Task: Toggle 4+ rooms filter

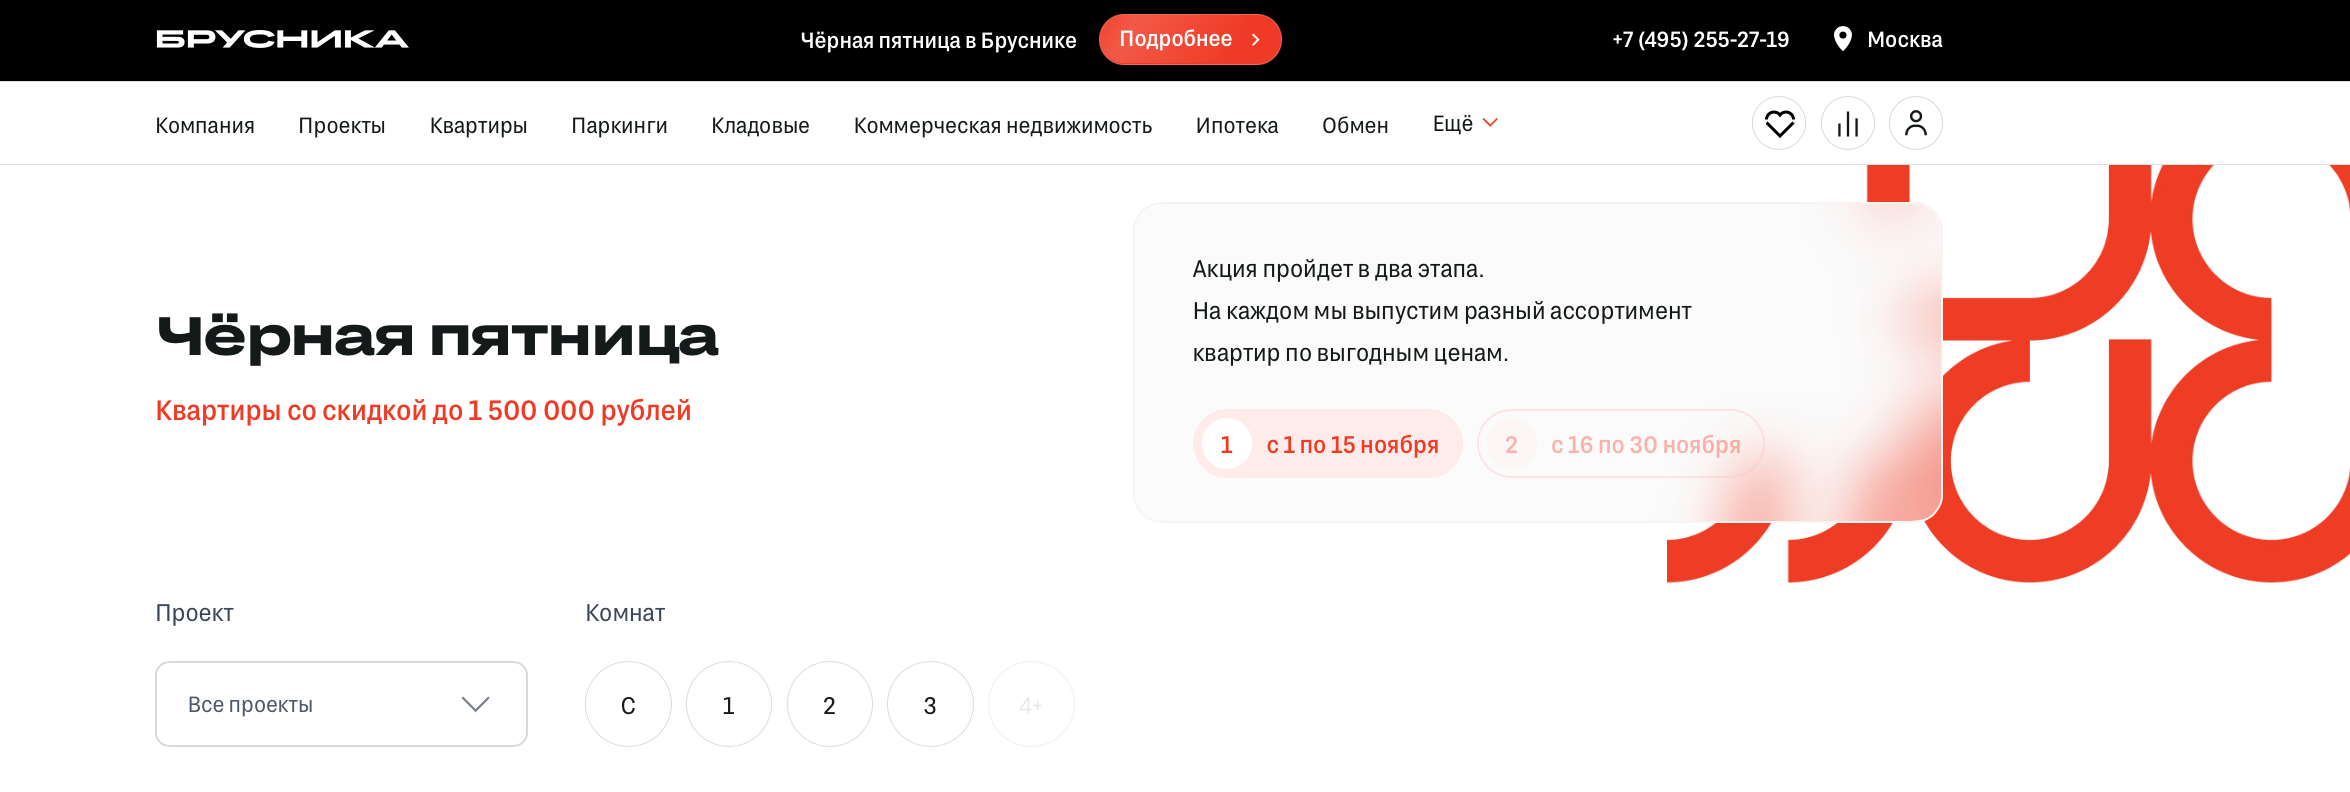Action: (x=1031, y=704)
